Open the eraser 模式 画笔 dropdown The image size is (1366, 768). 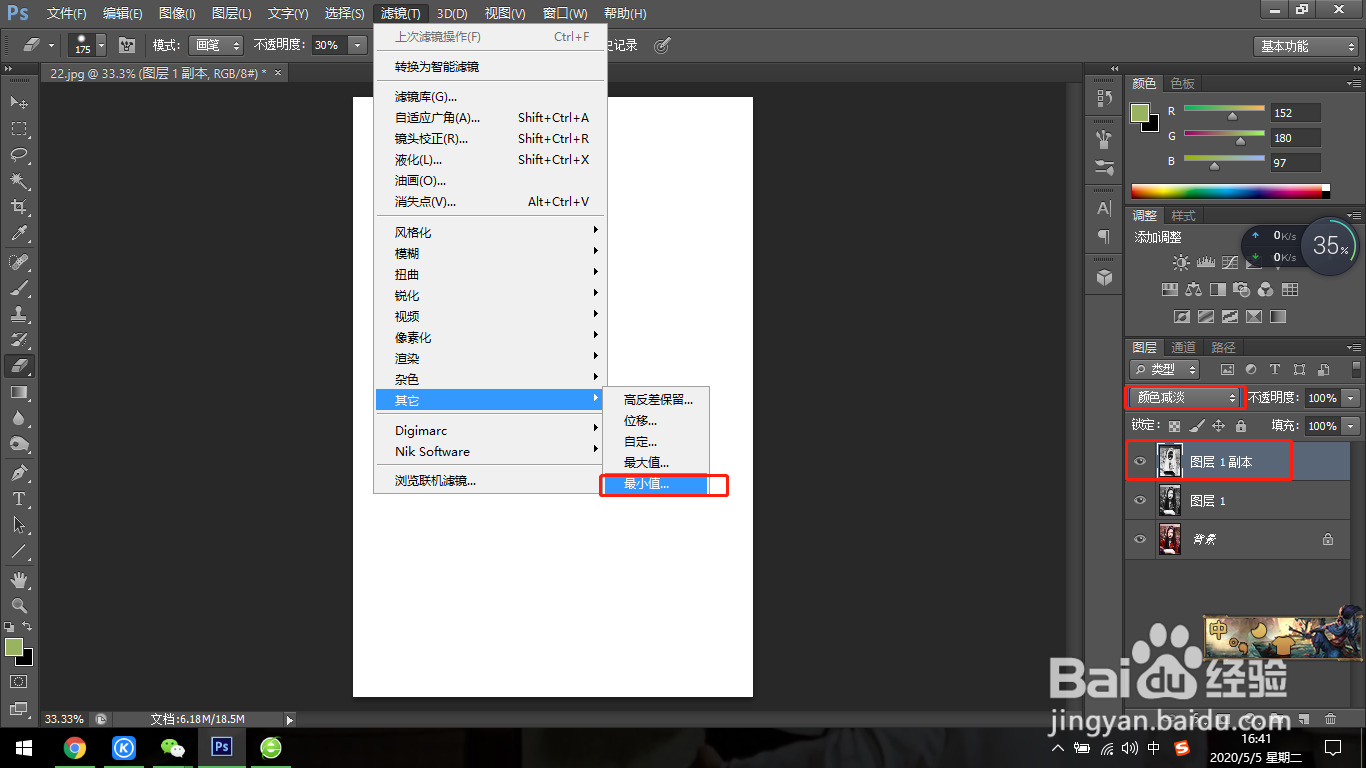click(x=217, y=45)
